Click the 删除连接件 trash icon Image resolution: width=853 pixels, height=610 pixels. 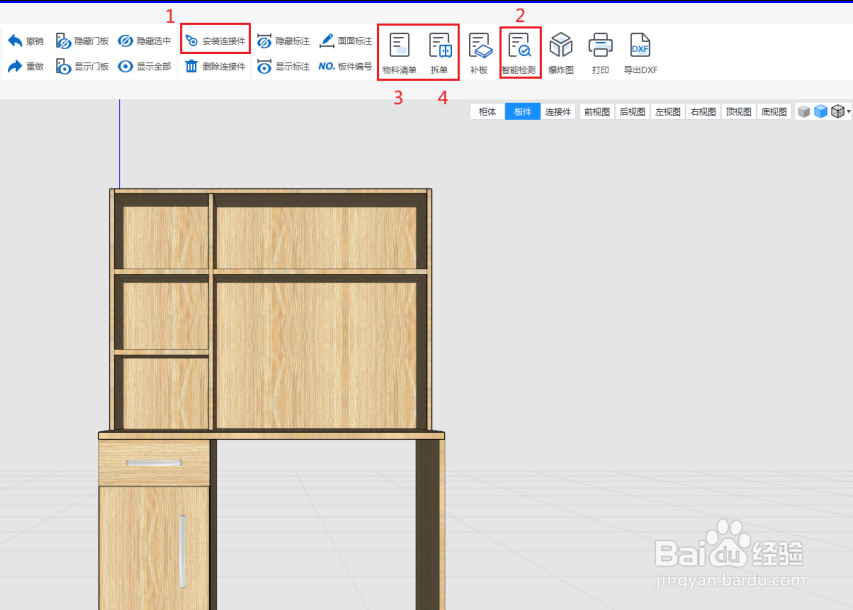191,66
